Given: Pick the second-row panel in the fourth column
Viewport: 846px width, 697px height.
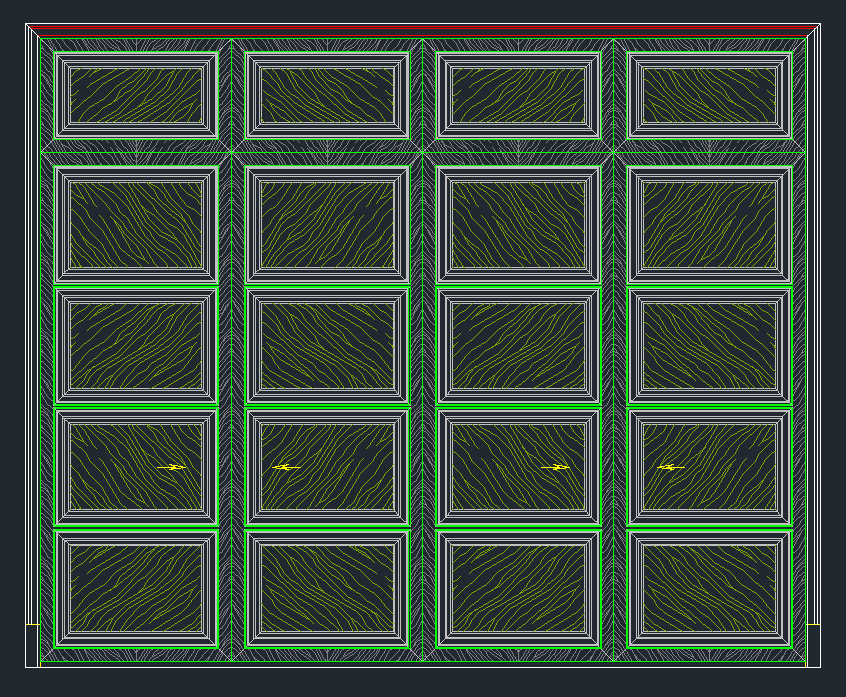Looking at the screenshot, I should [x=709, y=224].
